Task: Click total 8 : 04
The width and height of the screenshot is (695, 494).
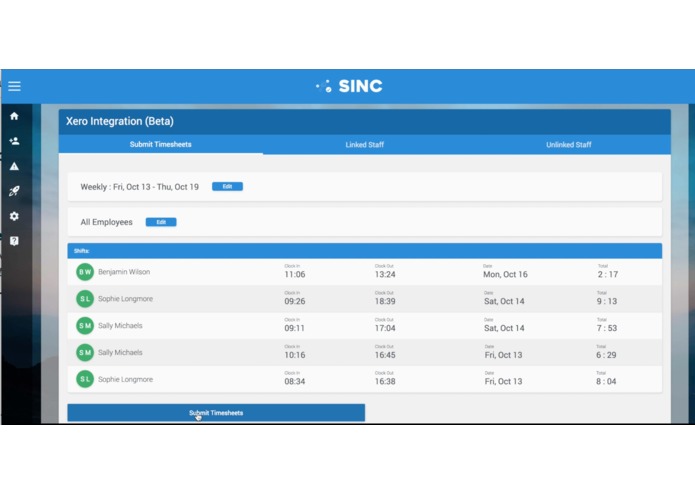Action: click(x=606, y=381)
